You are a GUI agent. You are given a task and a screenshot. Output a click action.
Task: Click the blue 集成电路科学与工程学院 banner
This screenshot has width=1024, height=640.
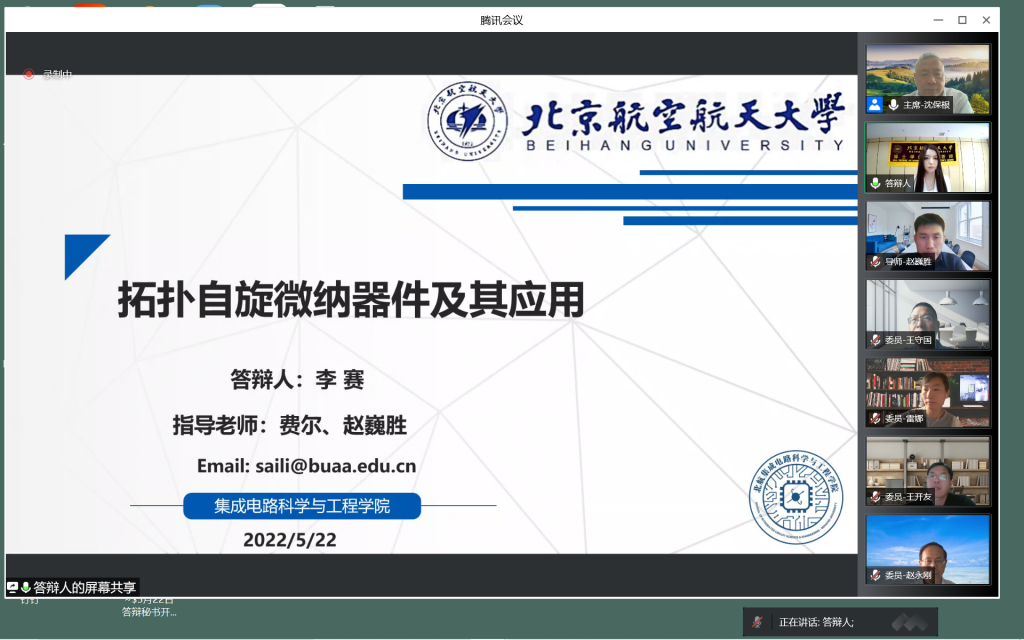pos(302,507)
